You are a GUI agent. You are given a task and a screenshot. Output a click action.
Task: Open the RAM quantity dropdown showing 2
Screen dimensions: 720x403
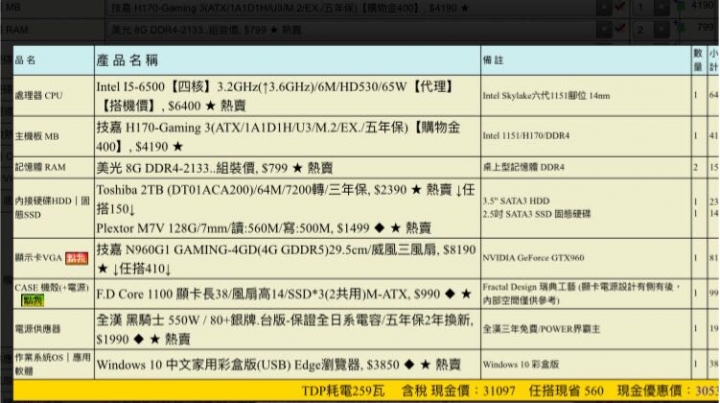[651, 30]
